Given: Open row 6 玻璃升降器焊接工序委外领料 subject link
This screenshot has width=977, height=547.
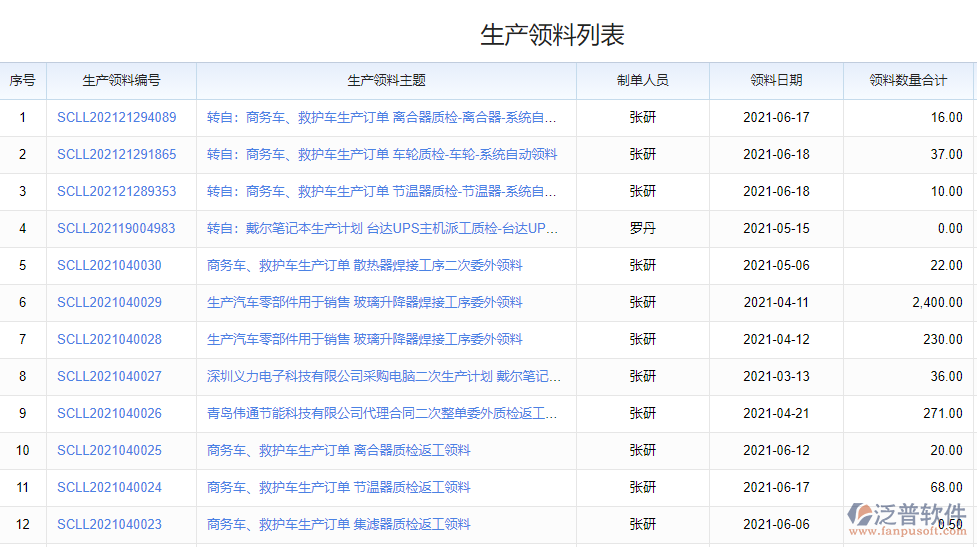Looking at the screenshot, I should (365, 302).
